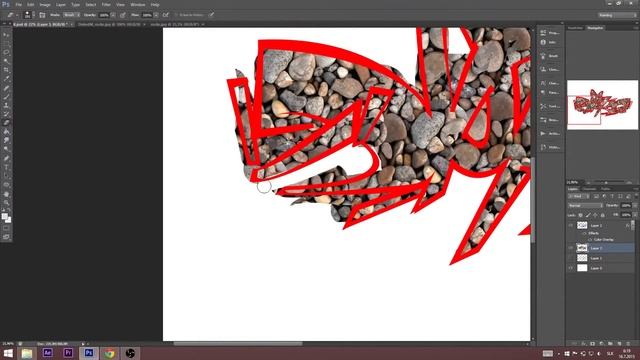Select the Pen tool
The width and height of the screenshot is (640, 360).
pyautogui.click(x=6, y=158)
